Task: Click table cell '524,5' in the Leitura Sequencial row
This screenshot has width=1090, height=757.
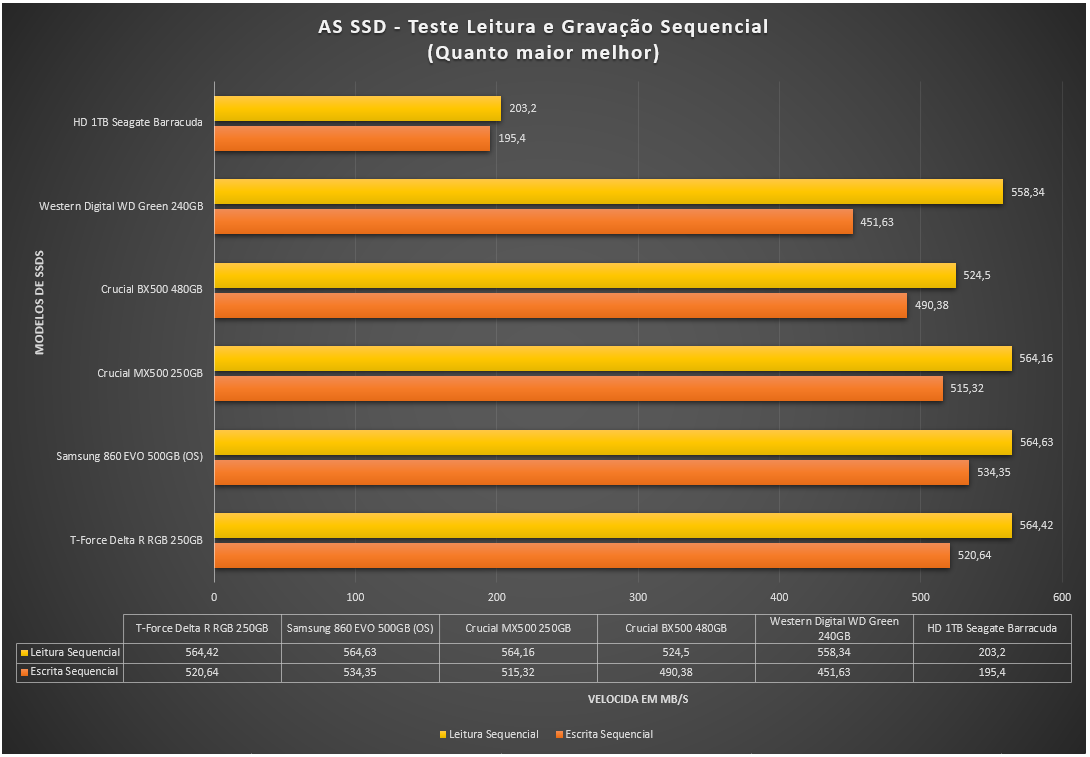Action: click(x=676, y=653)
